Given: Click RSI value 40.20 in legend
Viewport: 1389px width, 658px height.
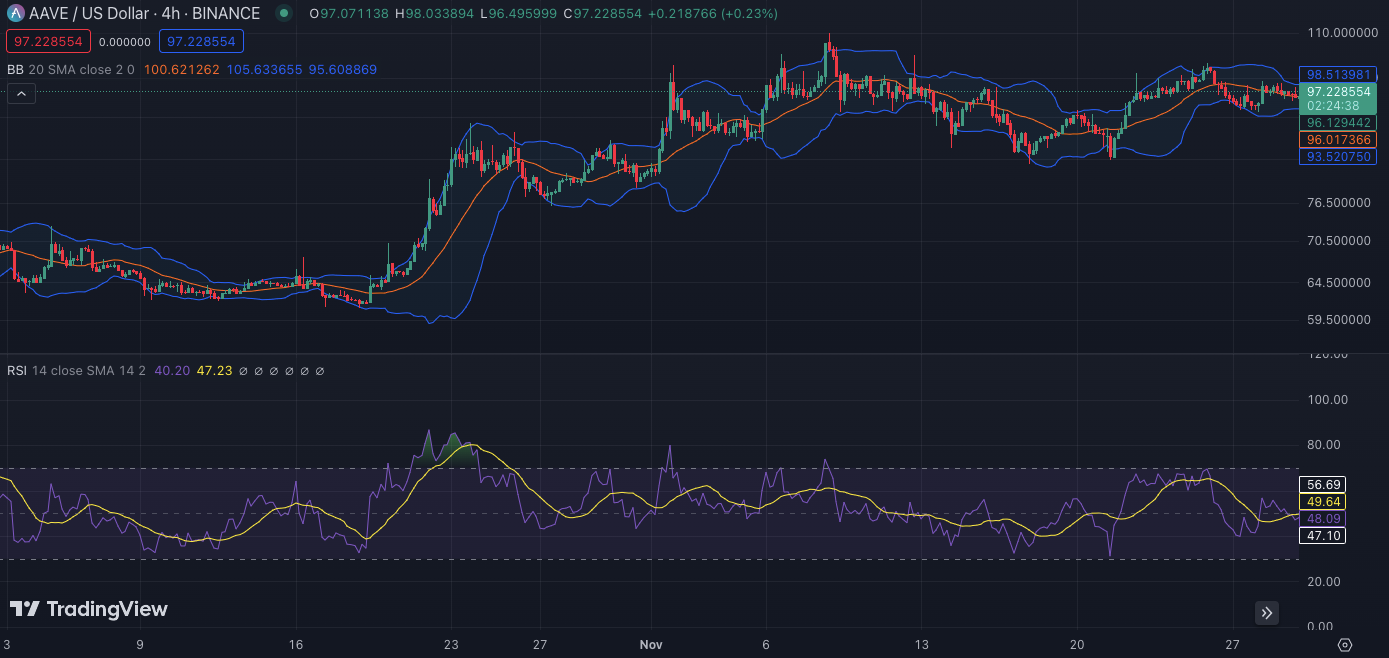Looking at the screenshot, I should [x=172, y=370].
